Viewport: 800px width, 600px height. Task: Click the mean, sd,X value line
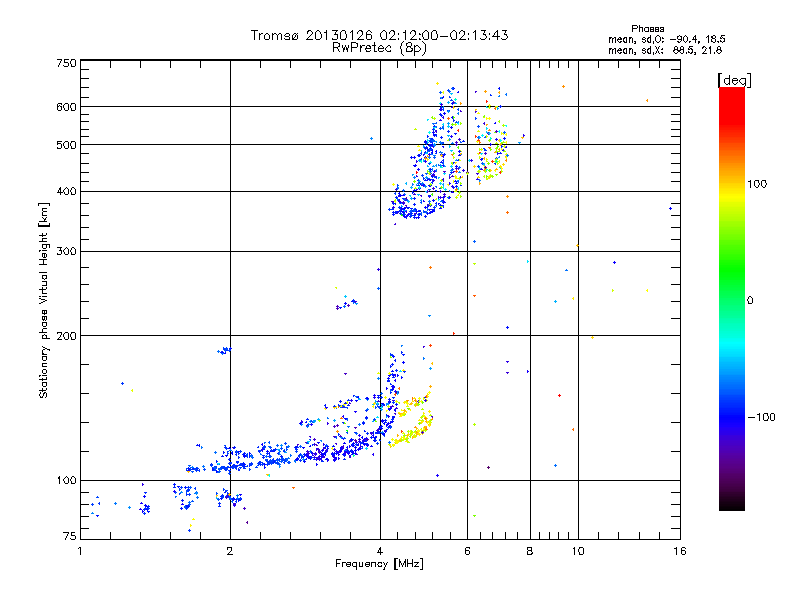pyautogui.click(x=665, y=50)
